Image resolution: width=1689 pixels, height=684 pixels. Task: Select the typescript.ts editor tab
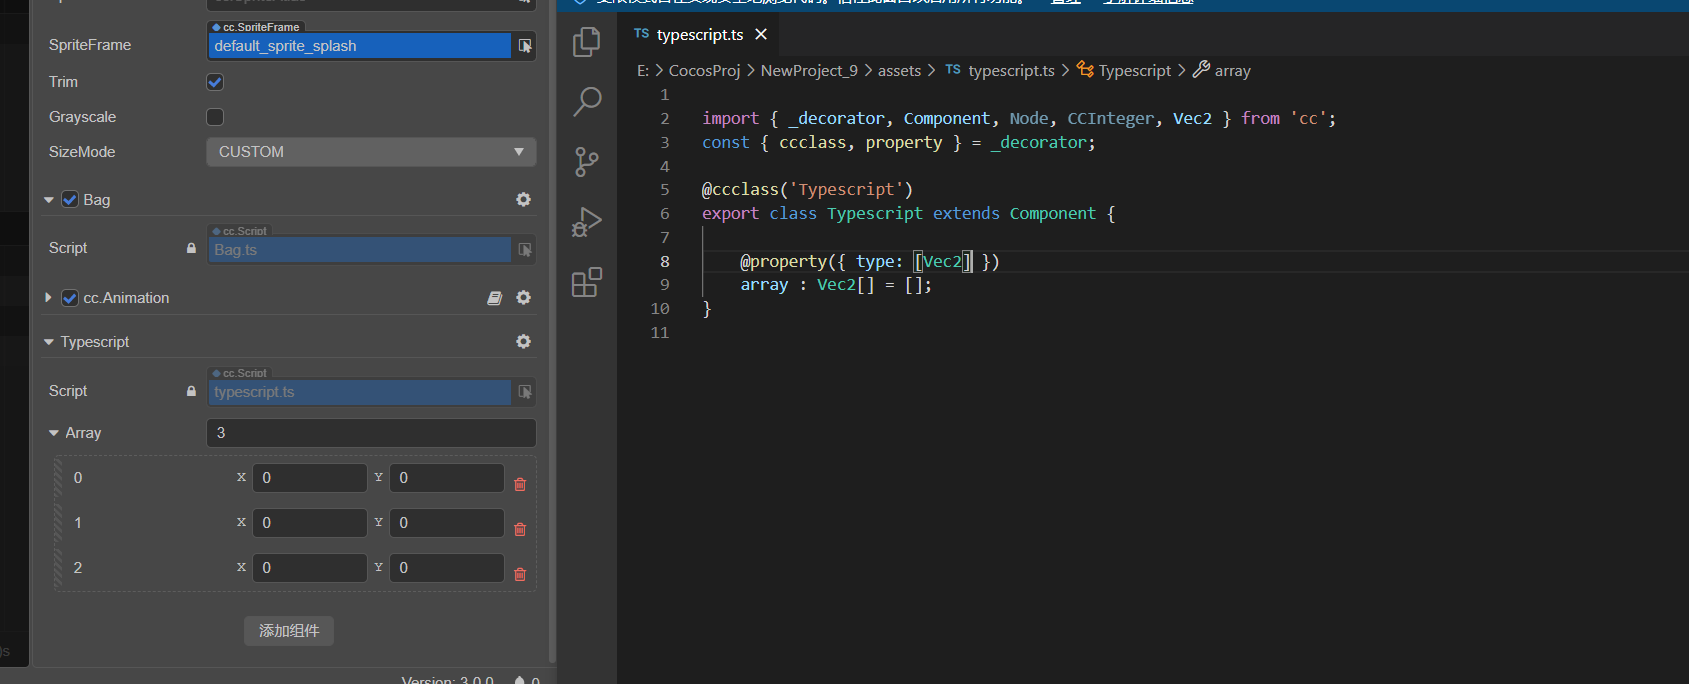tap(700, 34)
